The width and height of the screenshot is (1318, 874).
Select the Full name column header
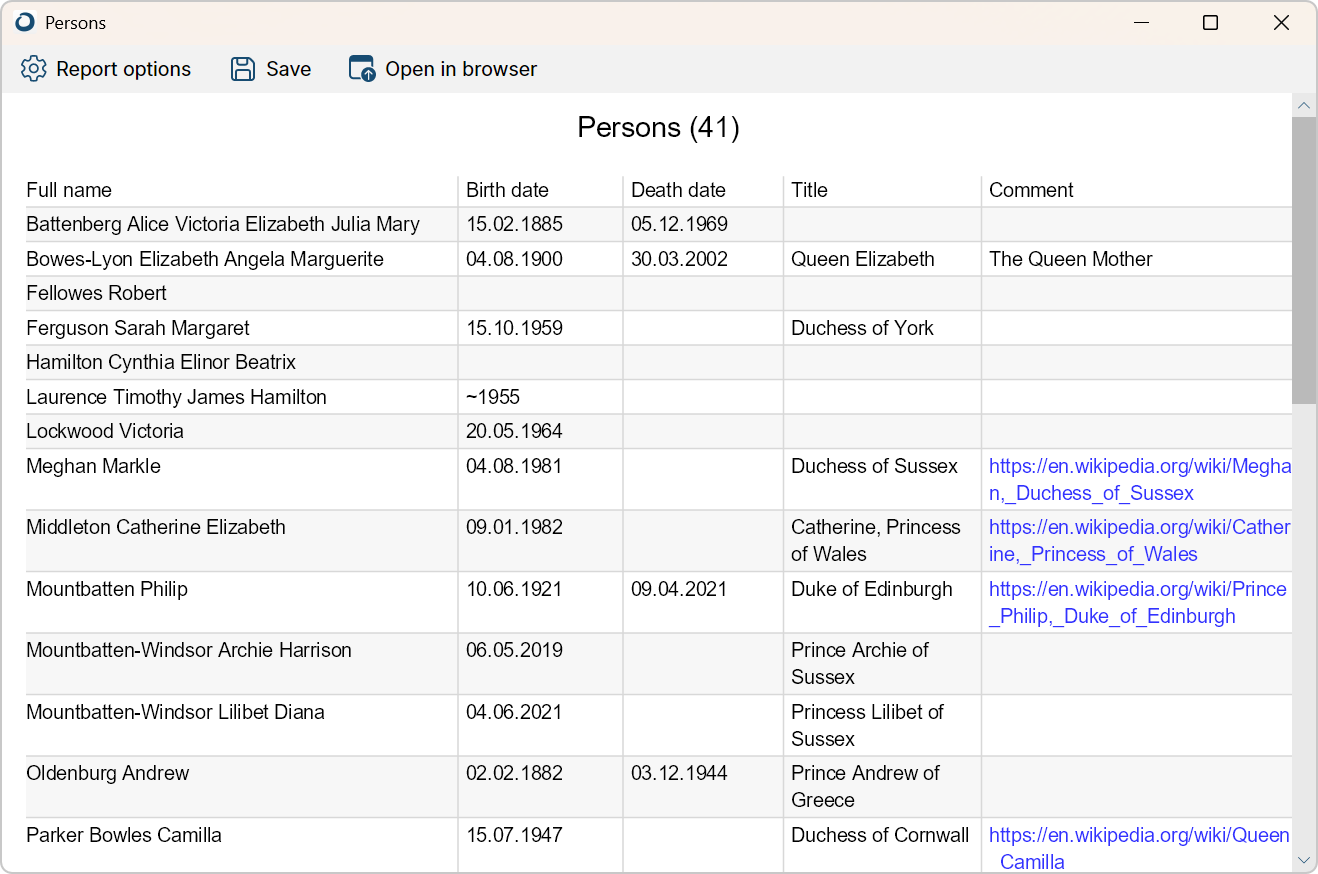[69, 190]
